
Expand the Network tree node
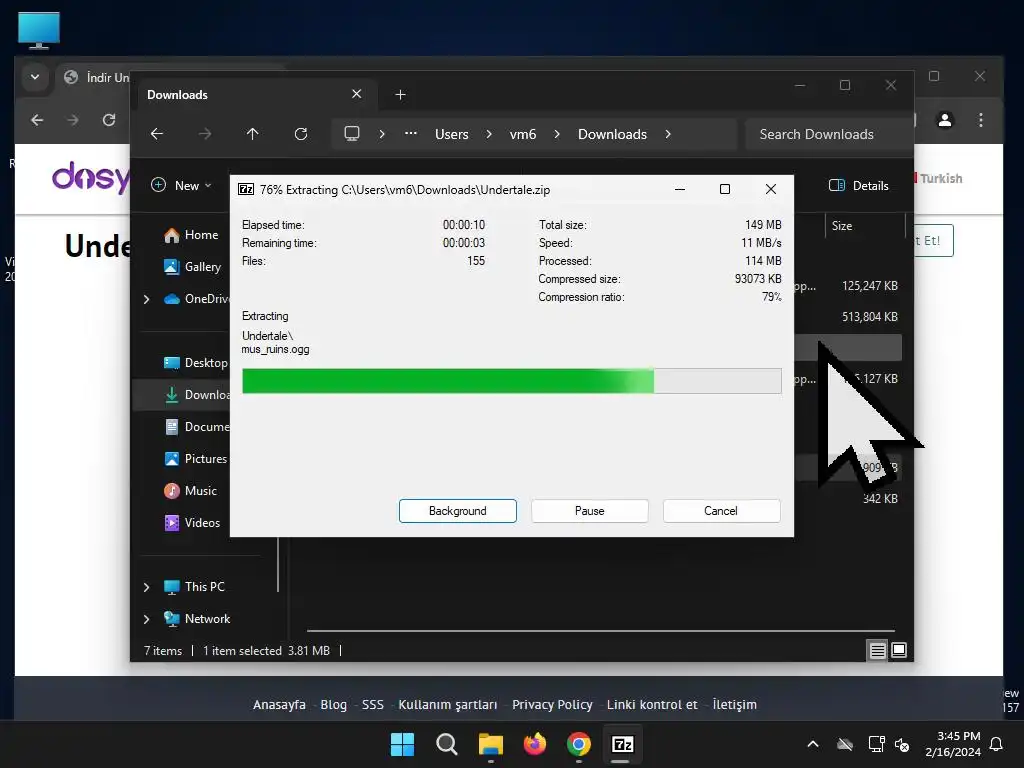pyautogui.click(x=146, y=619)
